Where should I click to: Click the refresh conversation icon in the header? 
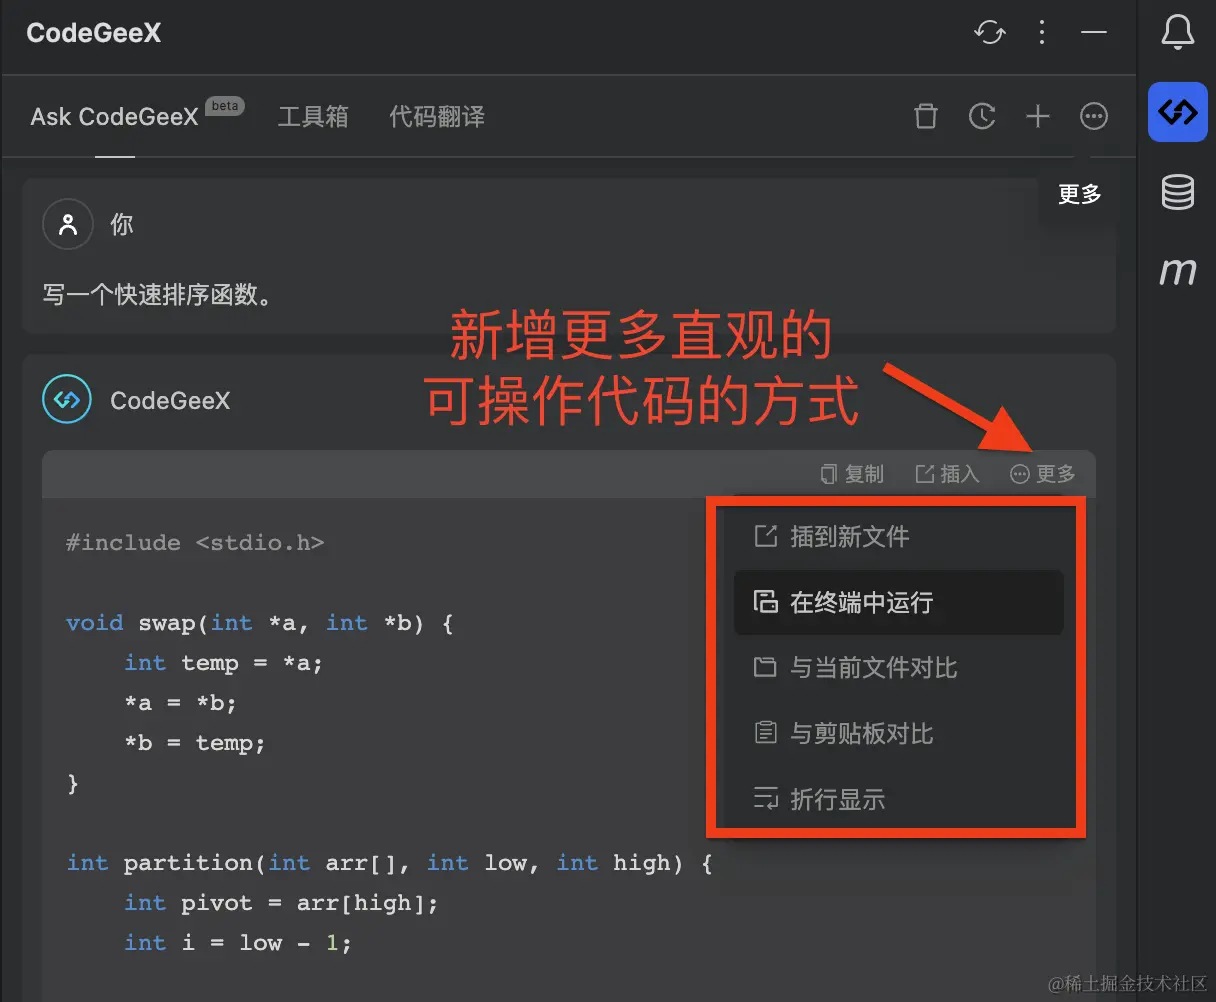click(x=990, y=32)
